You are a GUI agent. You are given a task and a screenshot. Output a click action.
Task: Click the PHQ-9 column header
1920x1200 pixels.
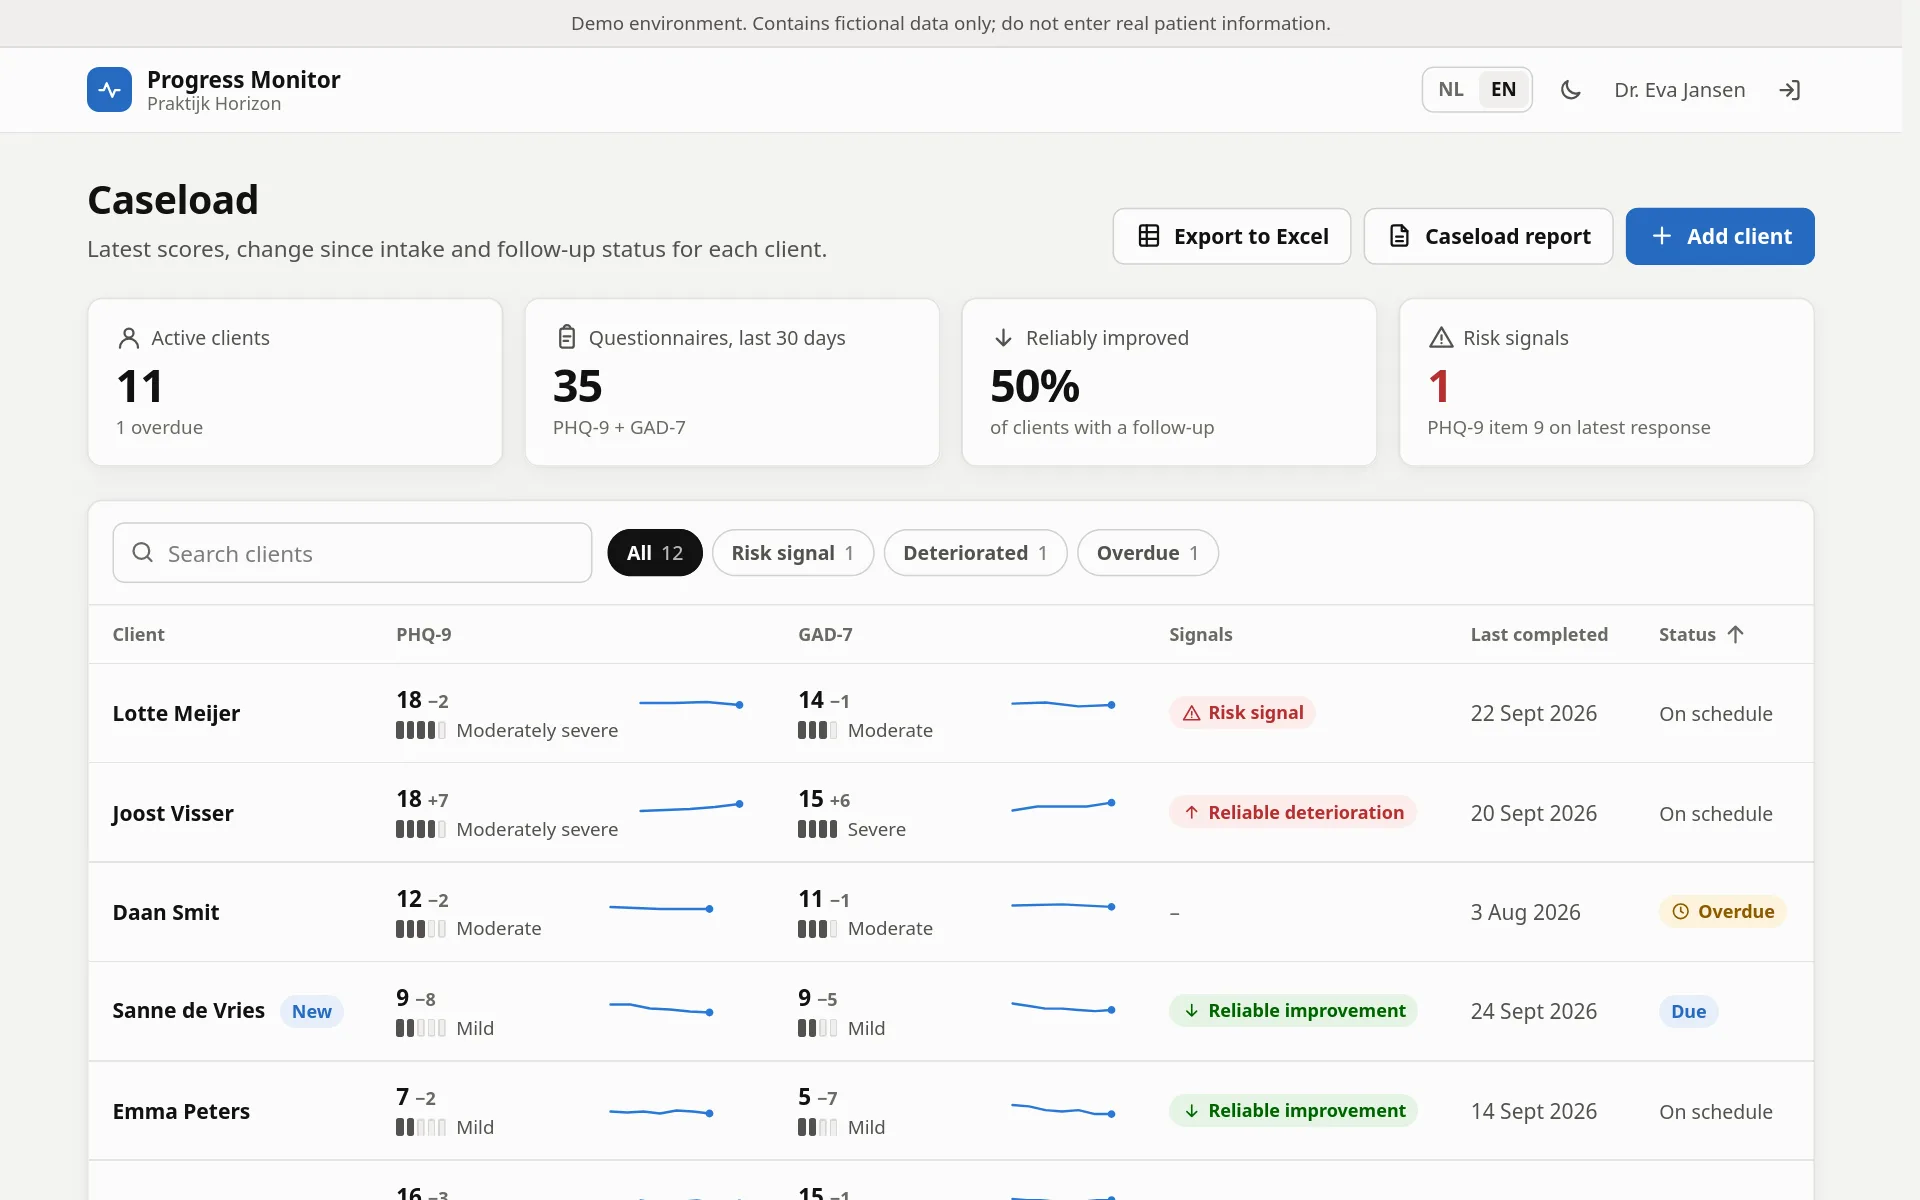pyautogui.click(x=423, y=634)
